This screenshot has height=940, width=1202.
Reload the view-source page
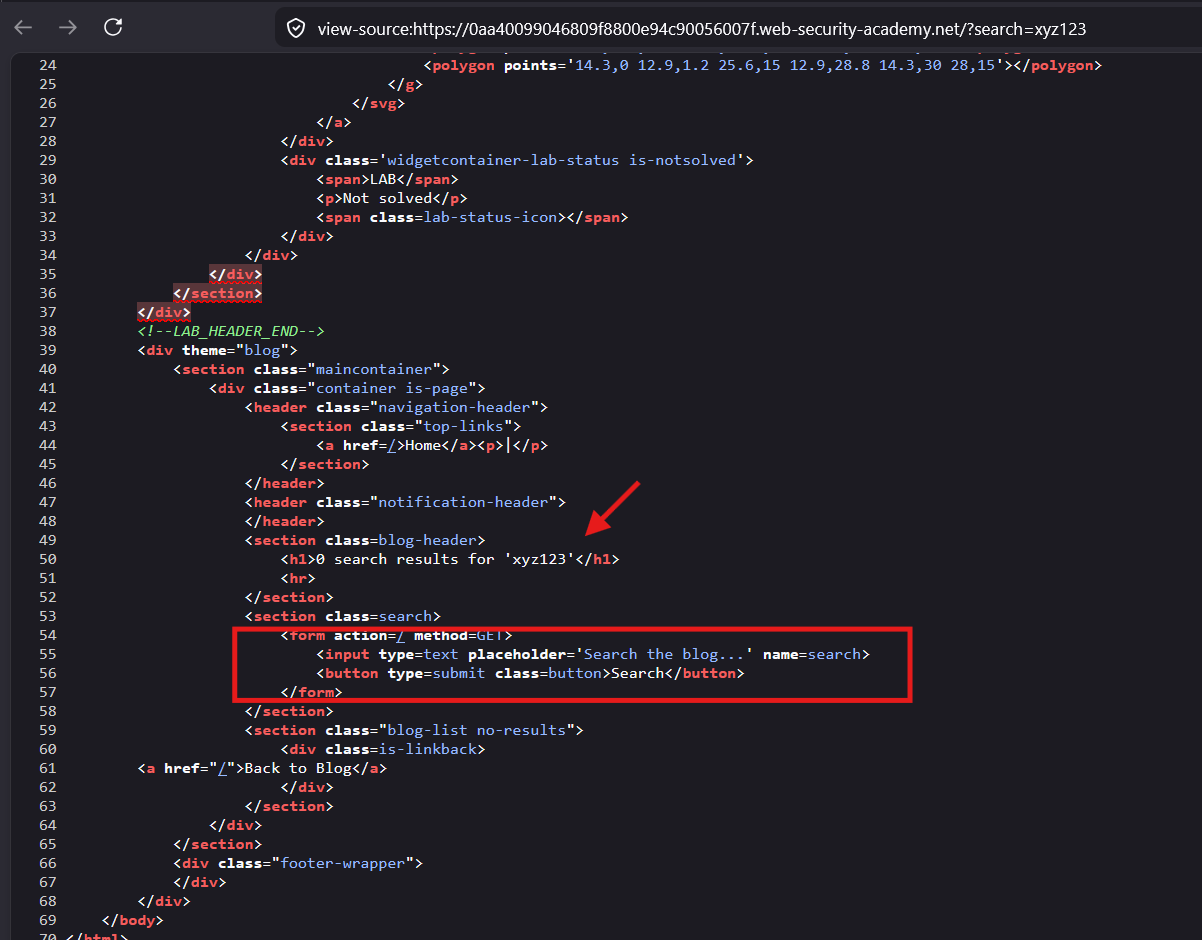coord(113,28)
